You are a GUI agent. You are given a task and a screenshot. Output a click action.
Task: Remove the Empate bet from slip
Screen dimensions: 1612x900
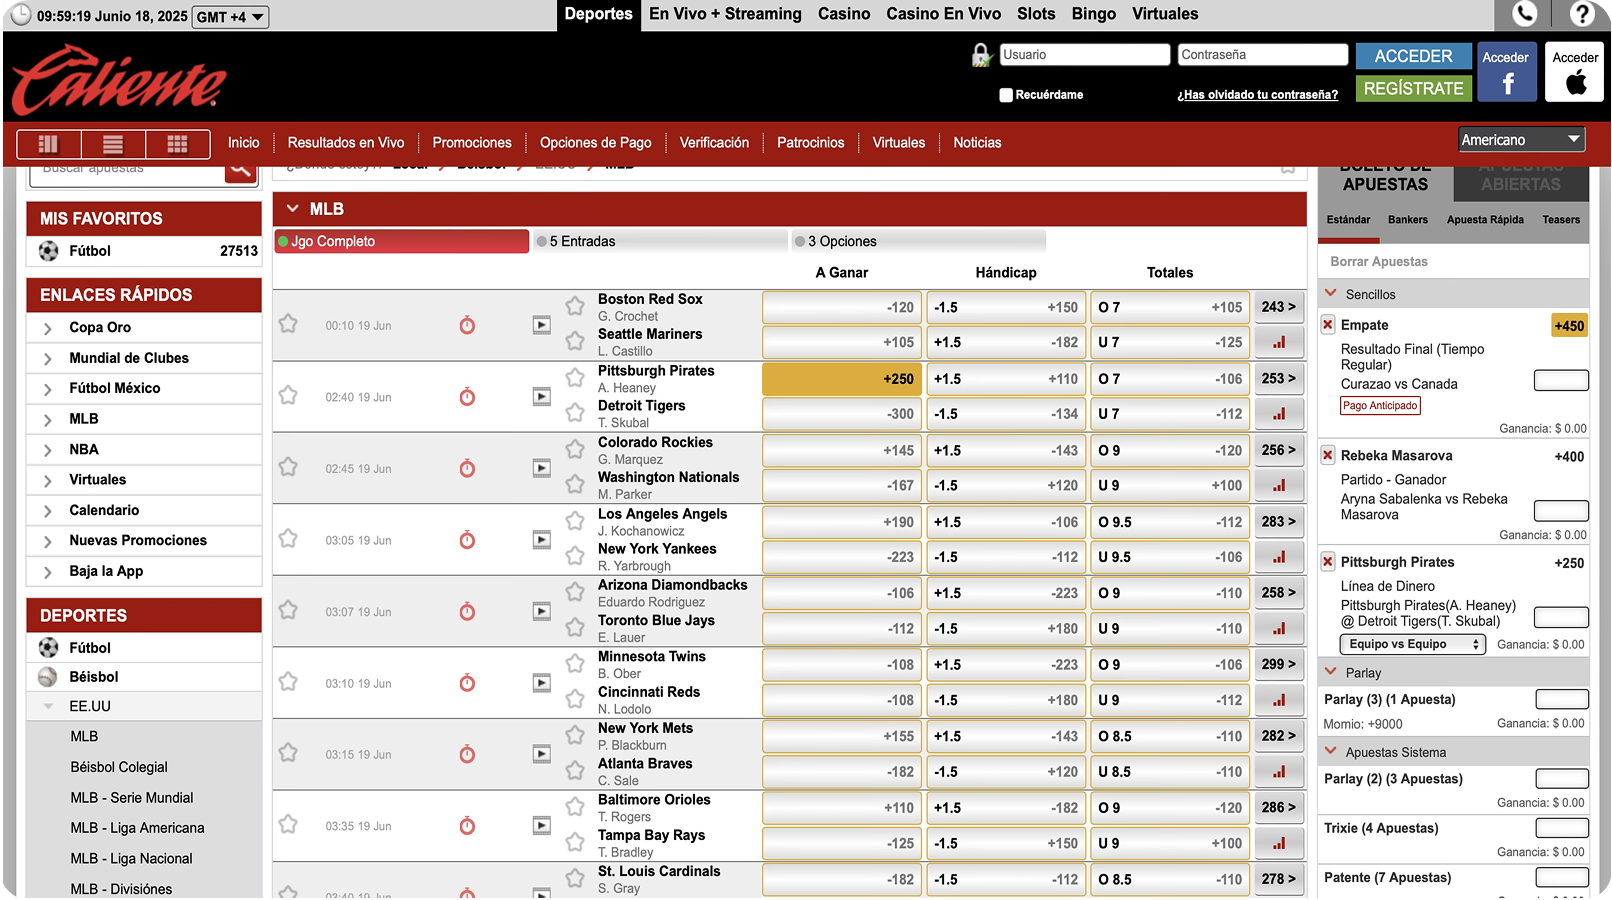tap(1328, 325)
